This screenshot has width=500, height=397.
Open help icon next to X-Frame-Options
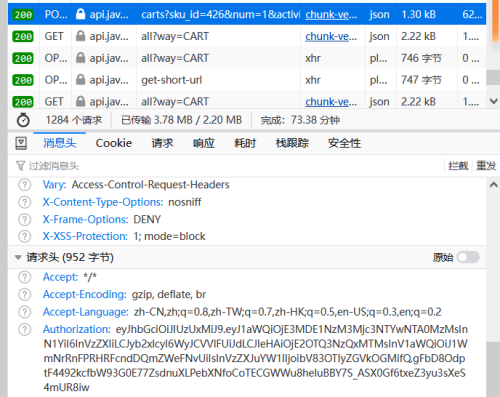coord(25,219)
